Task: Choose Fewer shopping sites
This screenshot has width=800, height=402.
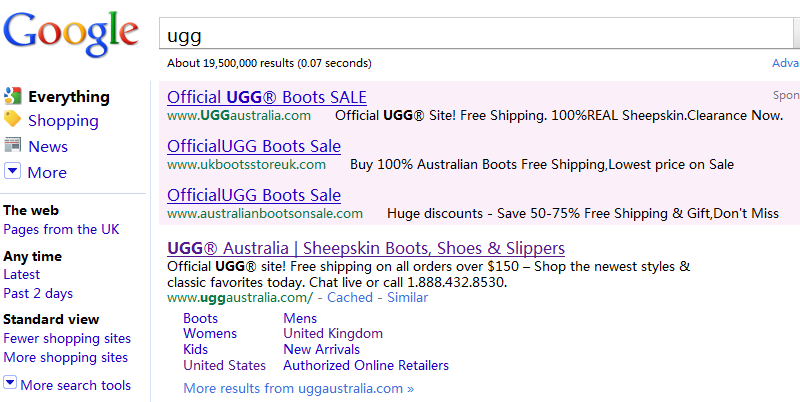Action: (x=67, y=339)
